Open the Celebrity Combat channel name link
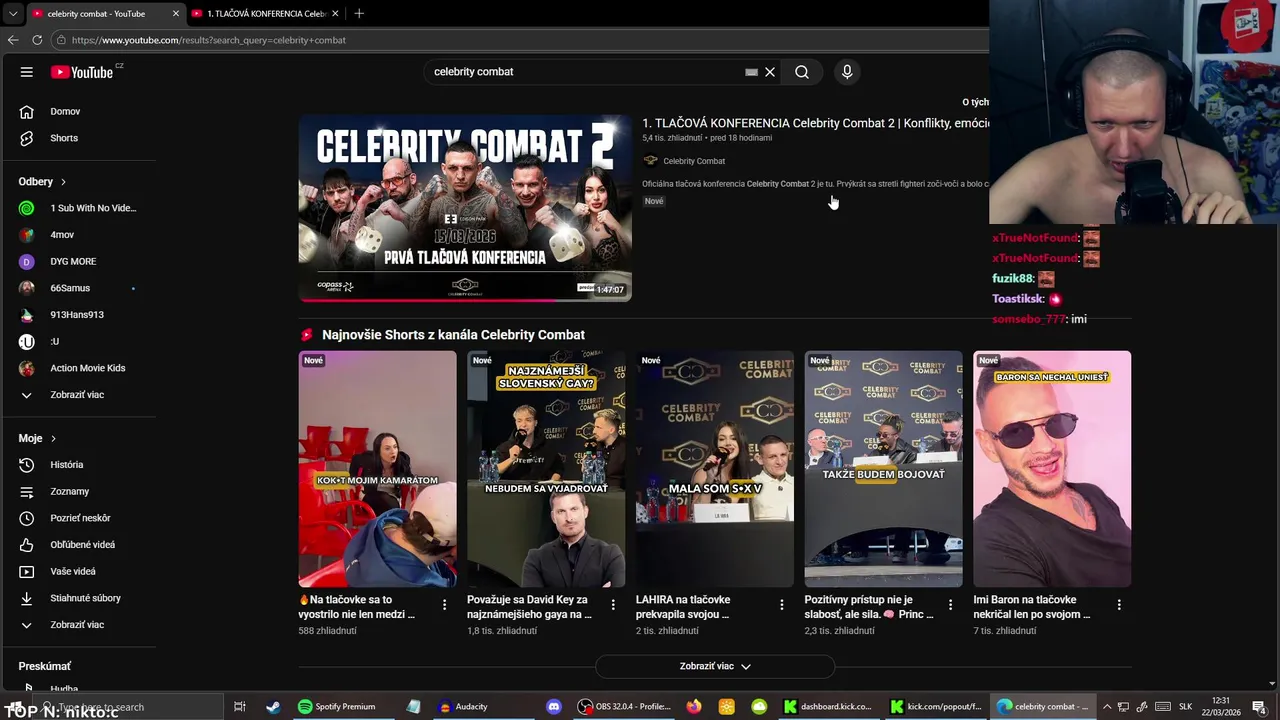The height and width of the screenshot is (720, 1280). point(694,161)
